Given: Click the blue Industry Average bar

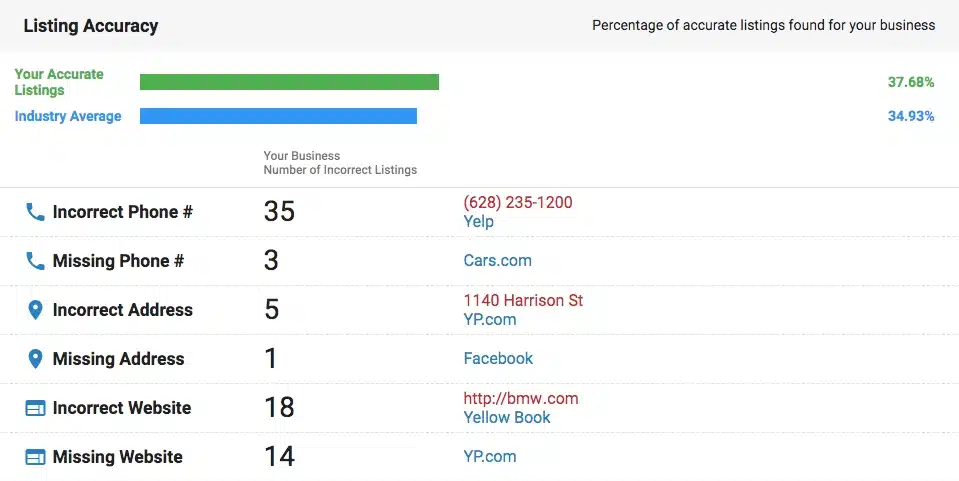Looking at the screenshot, I should pos(278,116).
